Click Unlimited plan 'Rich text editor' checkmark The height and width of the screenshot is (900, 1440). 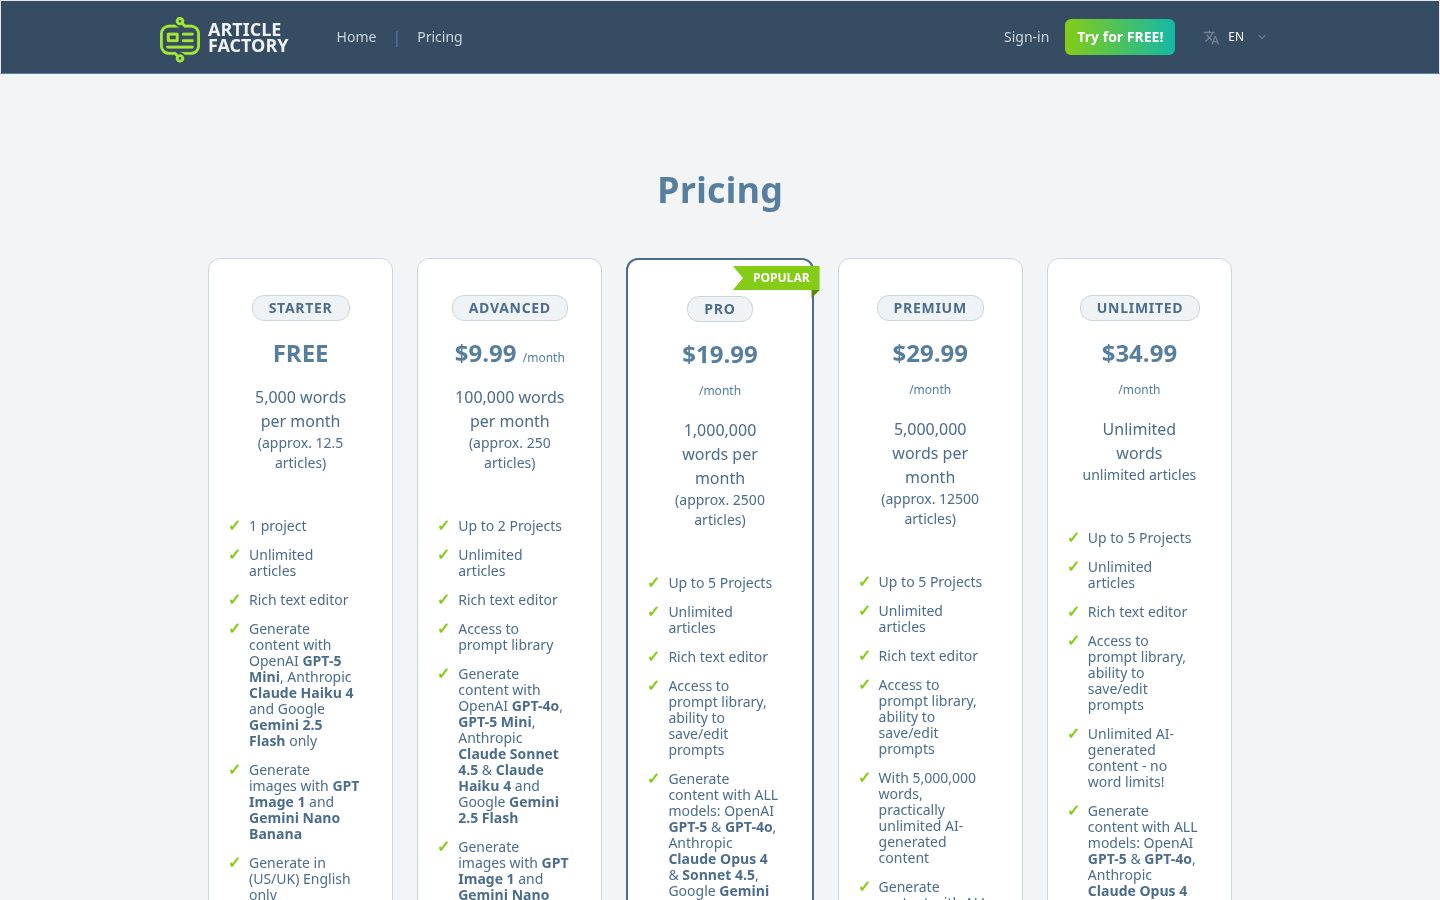click(x=1073, y=612)
